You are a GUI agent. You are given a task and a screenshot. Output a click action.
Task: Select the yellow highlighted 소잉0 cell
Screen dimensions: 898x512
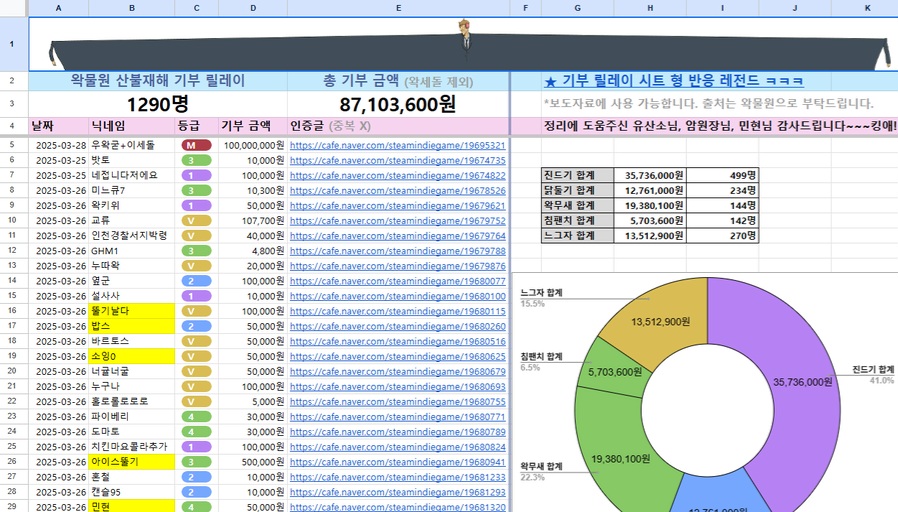point(132,356)
